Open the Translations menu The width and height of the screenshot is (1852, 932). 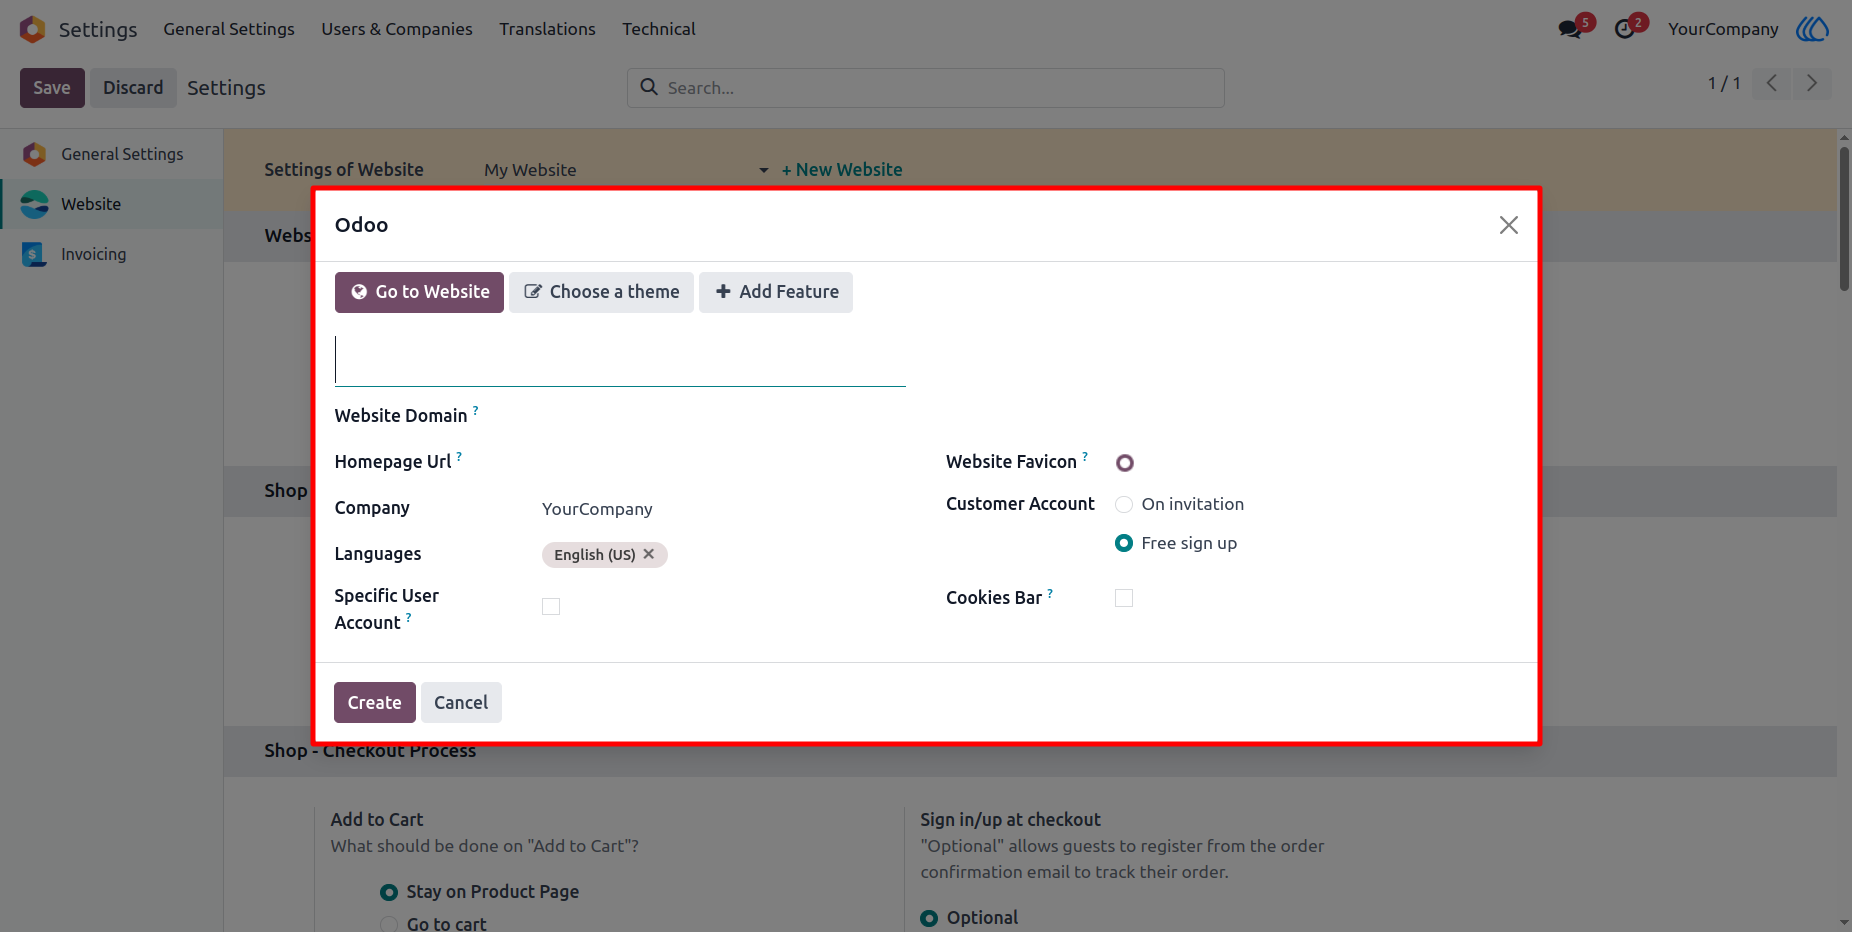coord(547,29)
